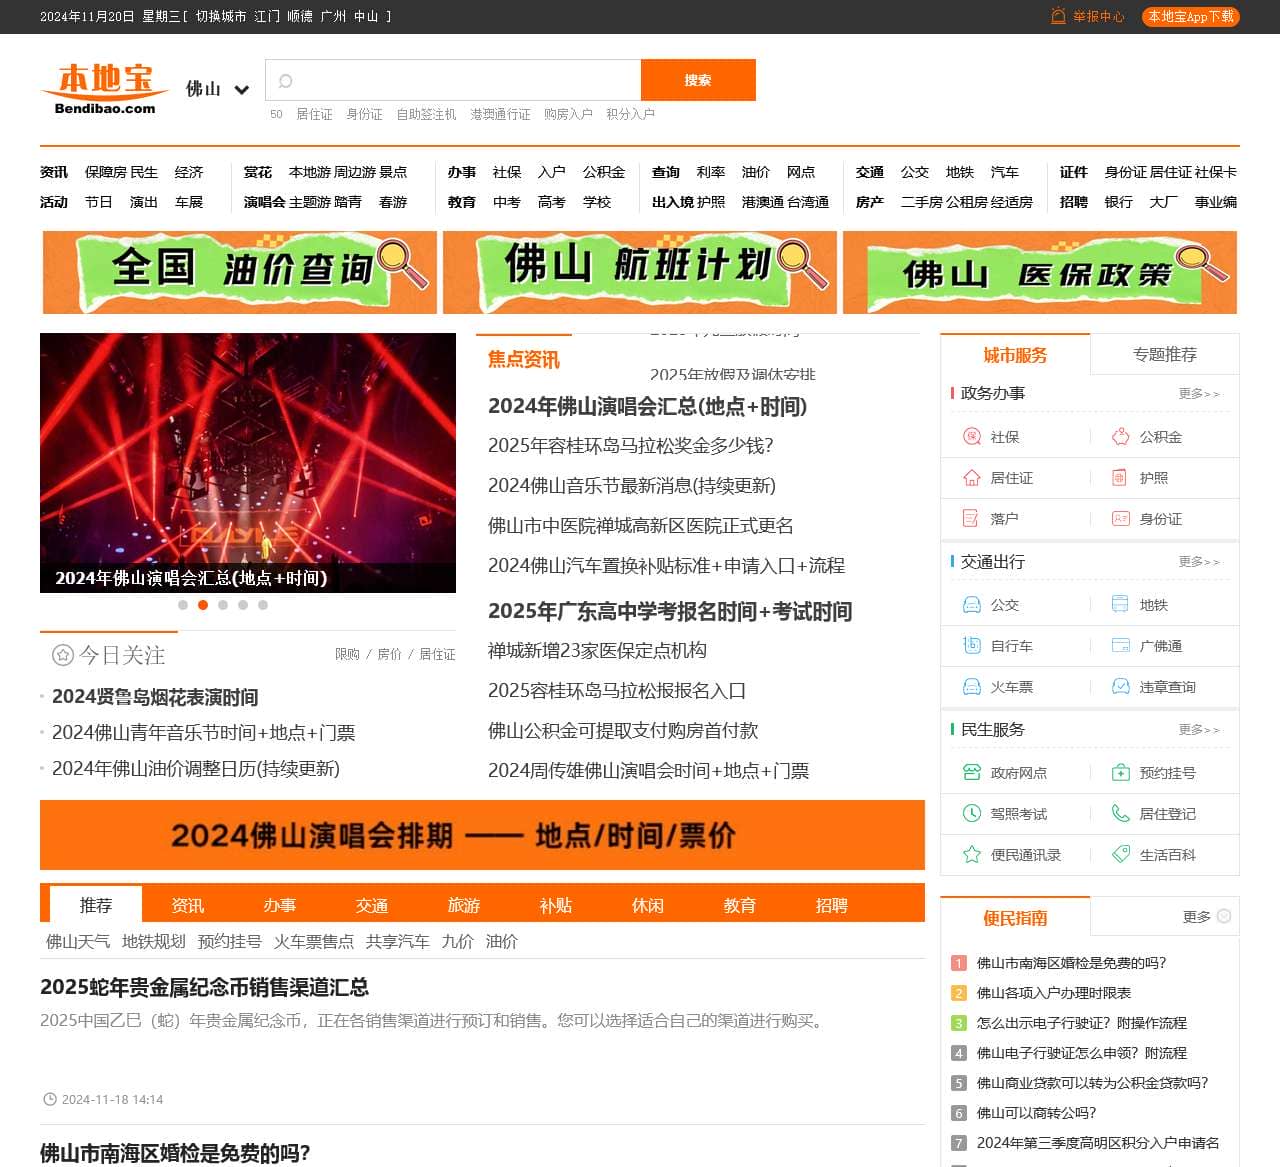Open the 公积金 piggy bank icon
The image size is (1280, 1167).
(x=1120, y=437)
